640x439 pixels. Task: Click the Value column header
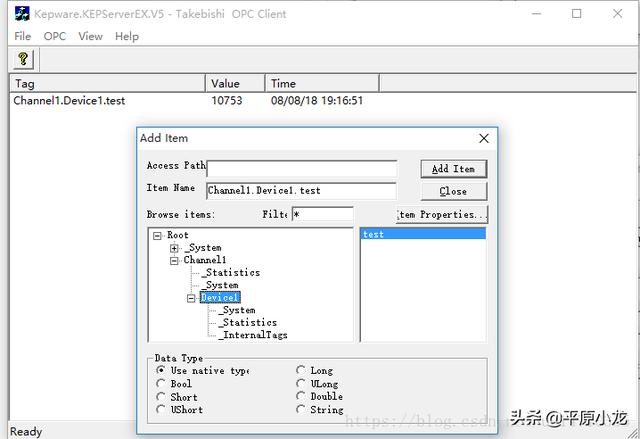pyautogui.click(x=235, y=84)
